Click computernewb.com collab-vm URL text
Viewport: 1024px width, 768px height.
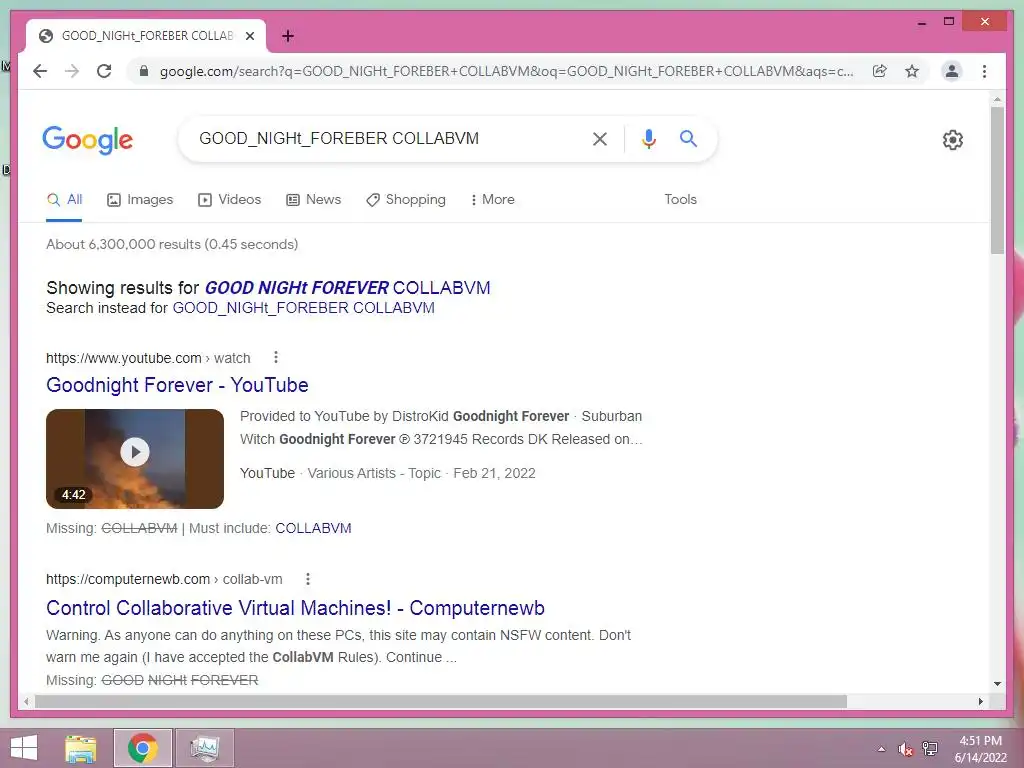coord(164,579)
